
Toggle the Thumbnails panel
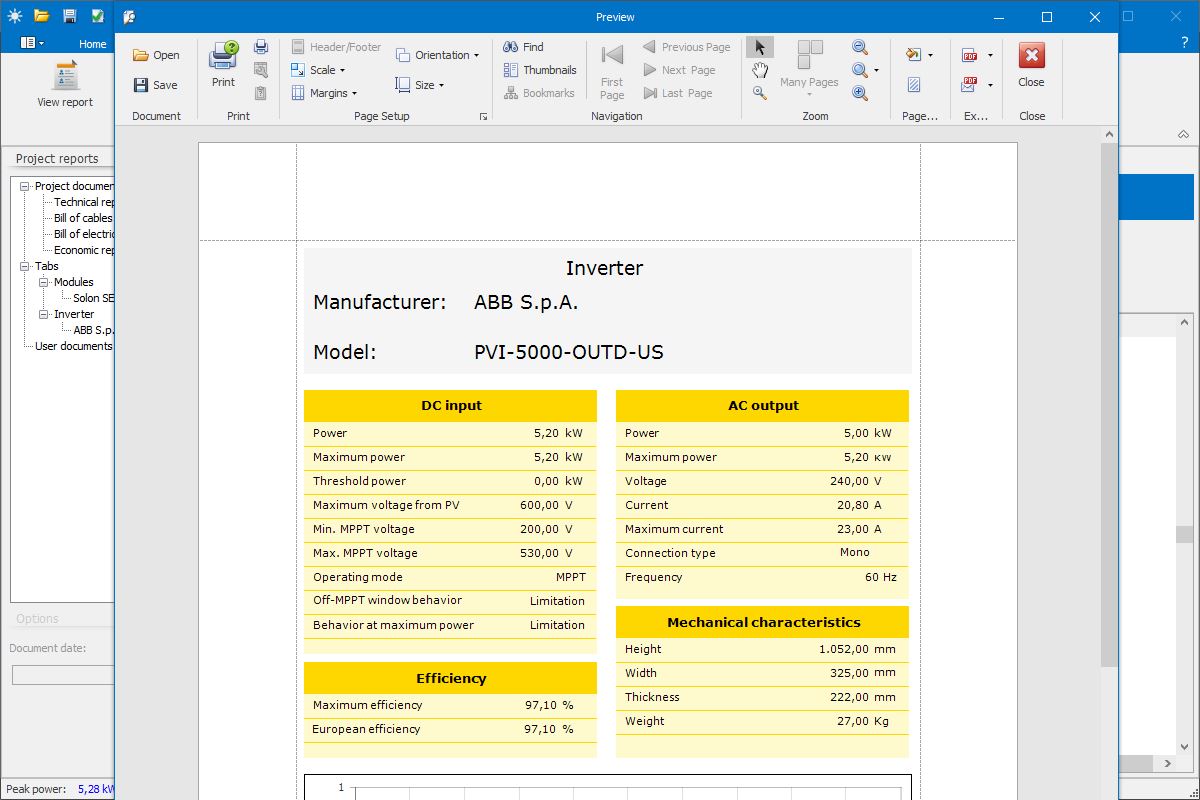pyautogui.click(x=540, y=70)
